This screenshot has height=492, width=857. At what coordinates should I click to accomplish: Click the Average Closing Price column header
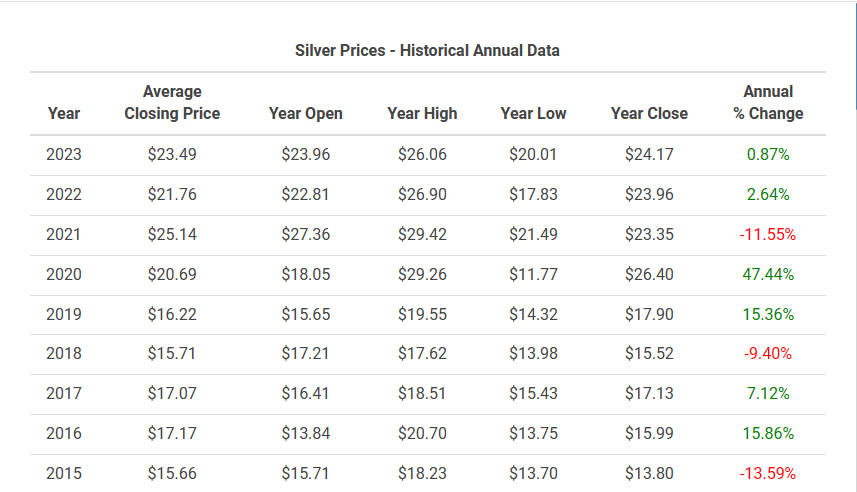[x=172, y=102]
